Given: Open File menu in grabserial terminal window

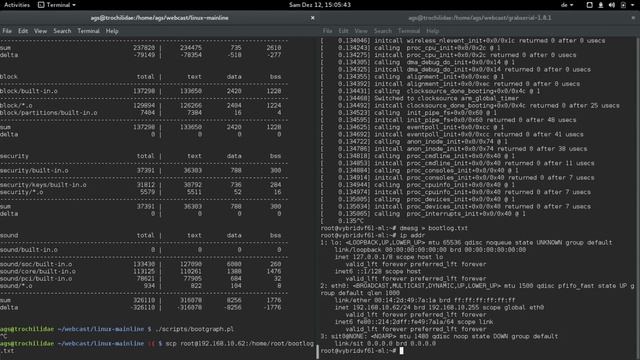Looking at the screenshot, I should point(327,31).
